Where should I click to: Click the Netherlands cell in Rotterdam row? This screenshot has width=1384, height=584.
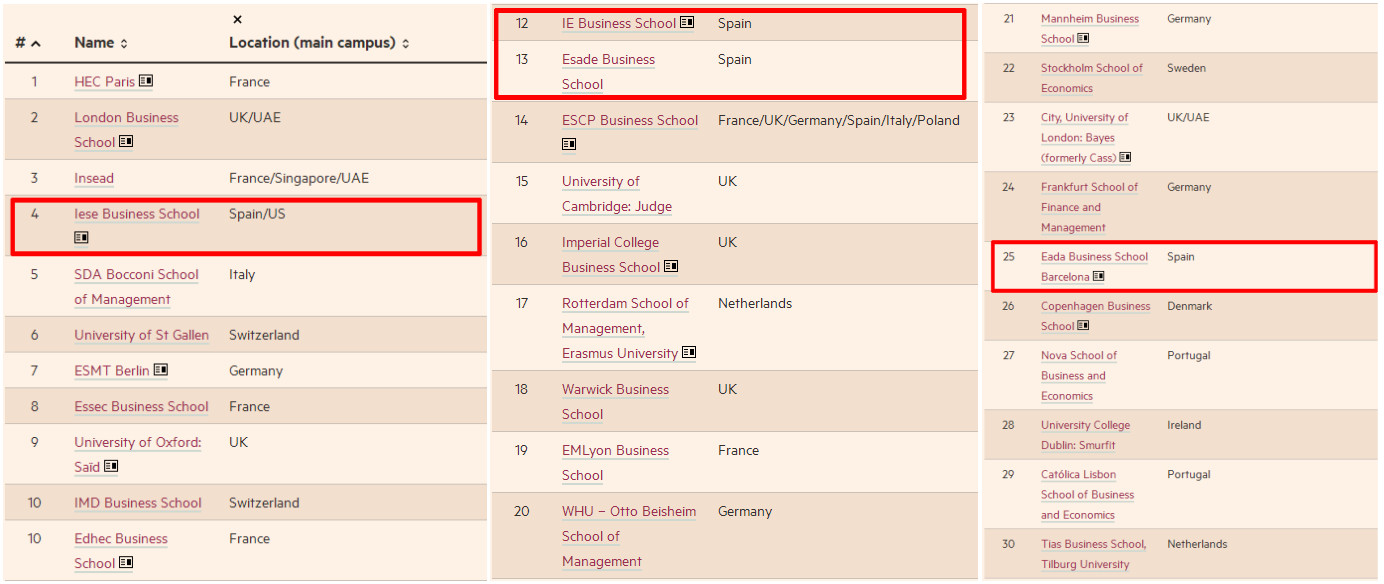tap(755, 303)
